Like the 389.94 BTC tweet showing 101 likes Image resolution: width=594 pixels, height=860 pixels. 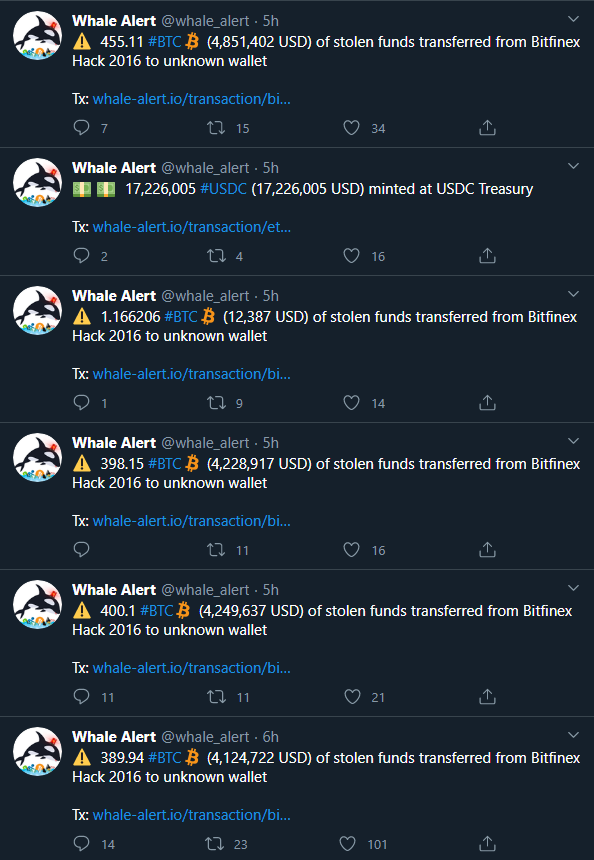[347, 844]
